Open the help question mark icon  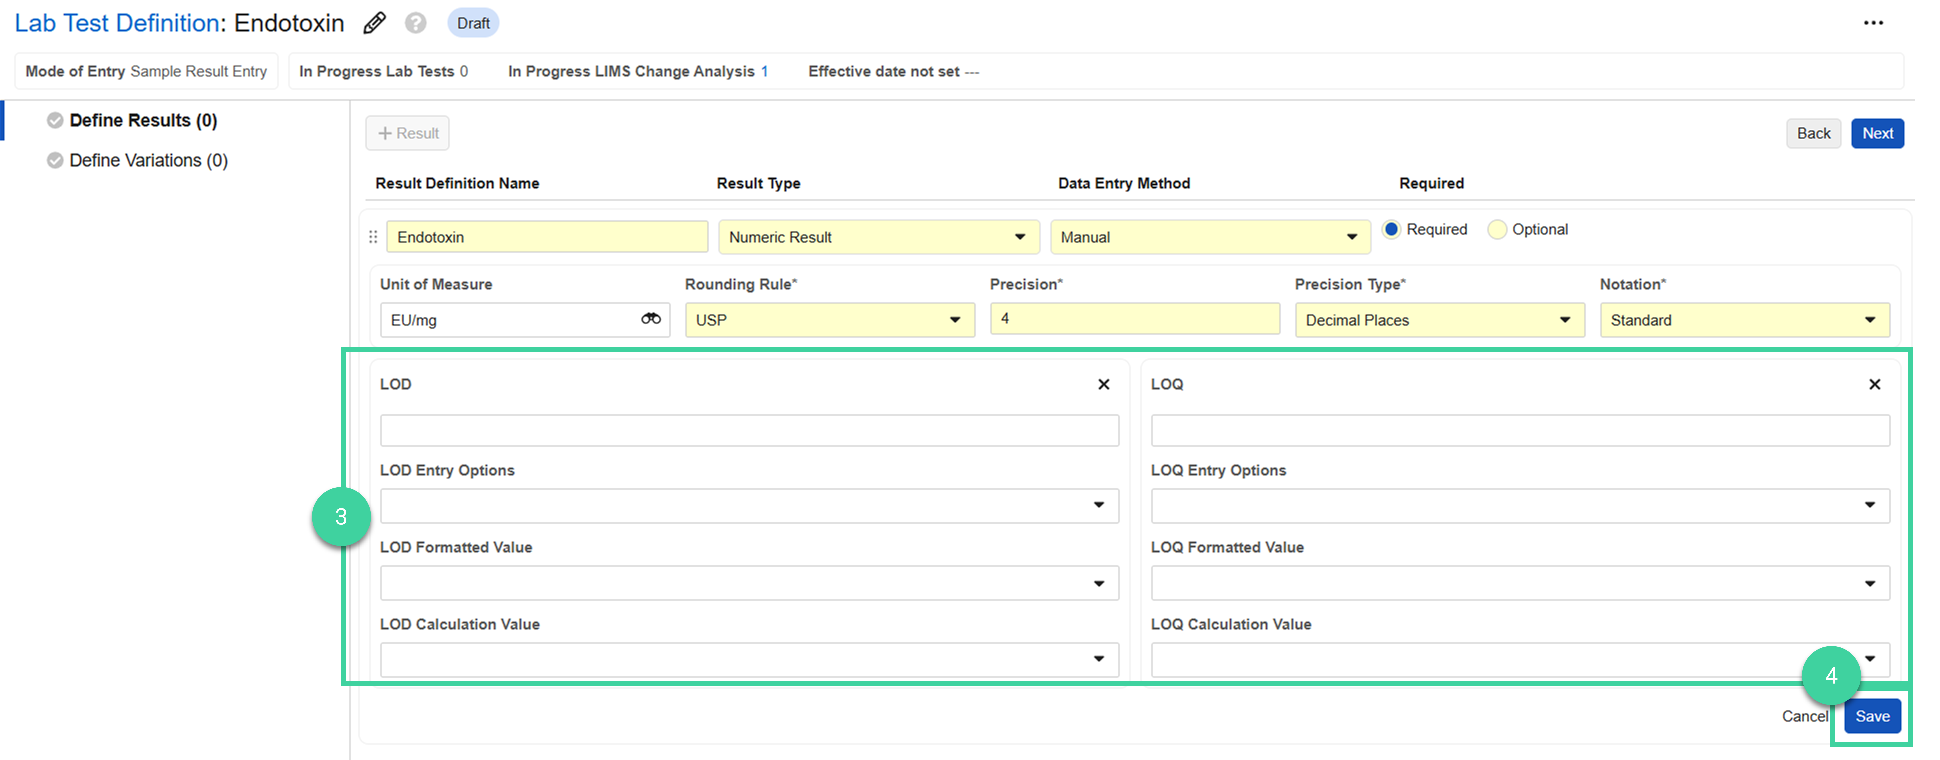point(416,23)
